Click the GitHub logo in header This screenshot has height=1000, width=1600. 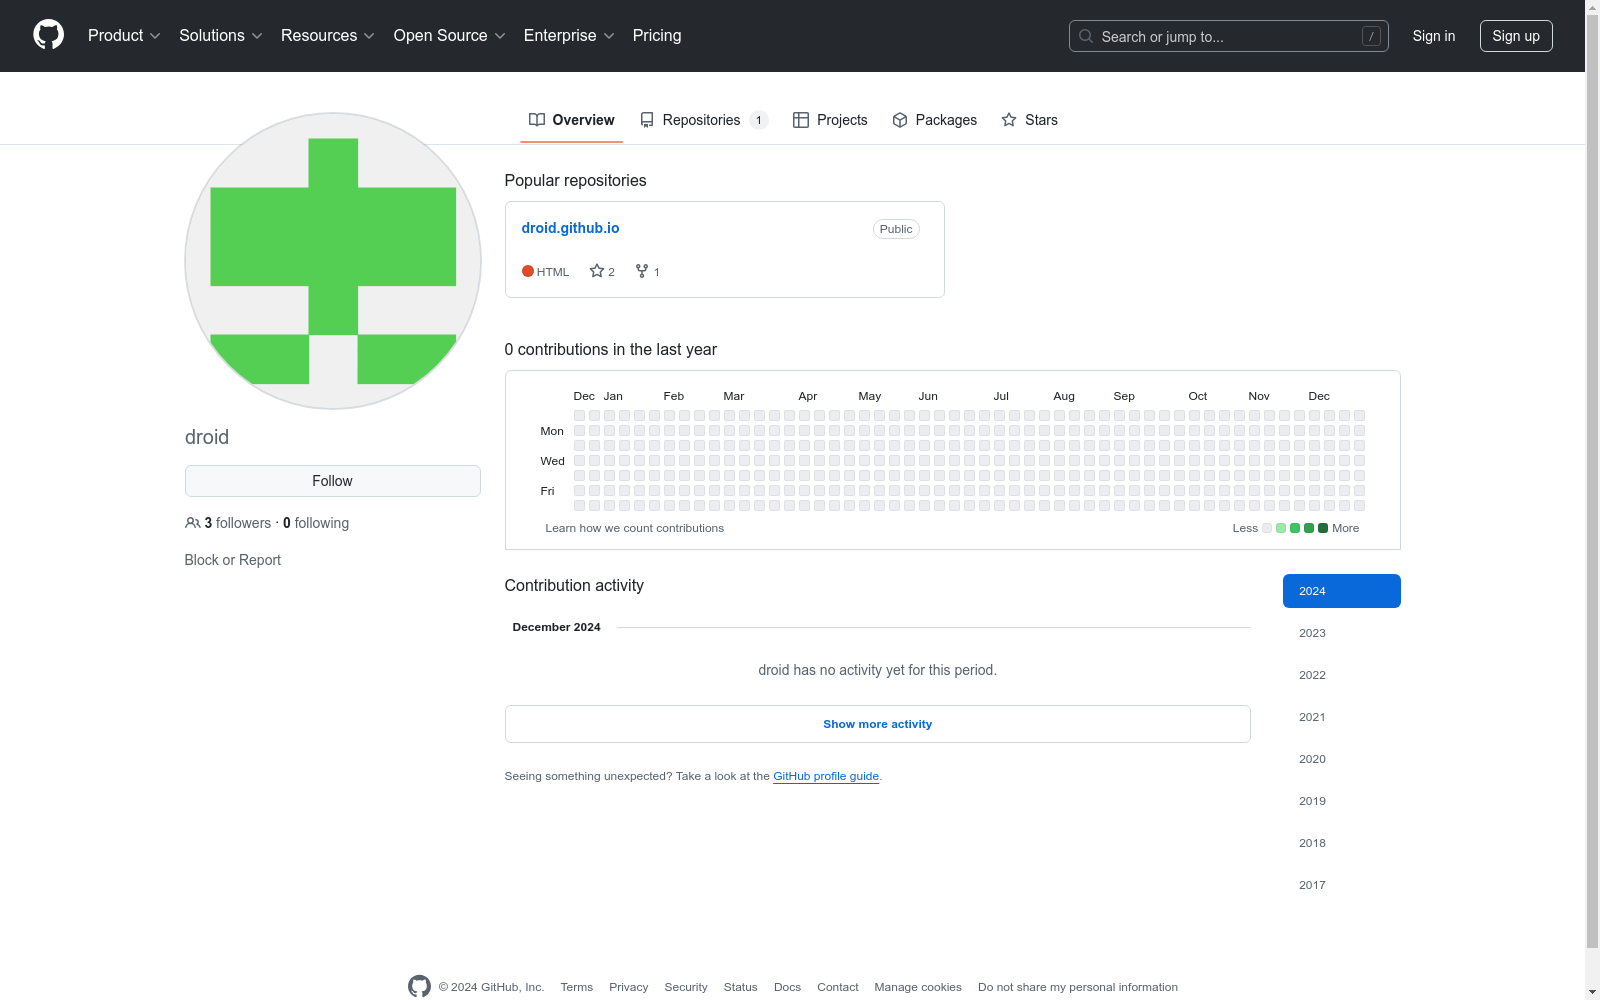coord(48,35)
